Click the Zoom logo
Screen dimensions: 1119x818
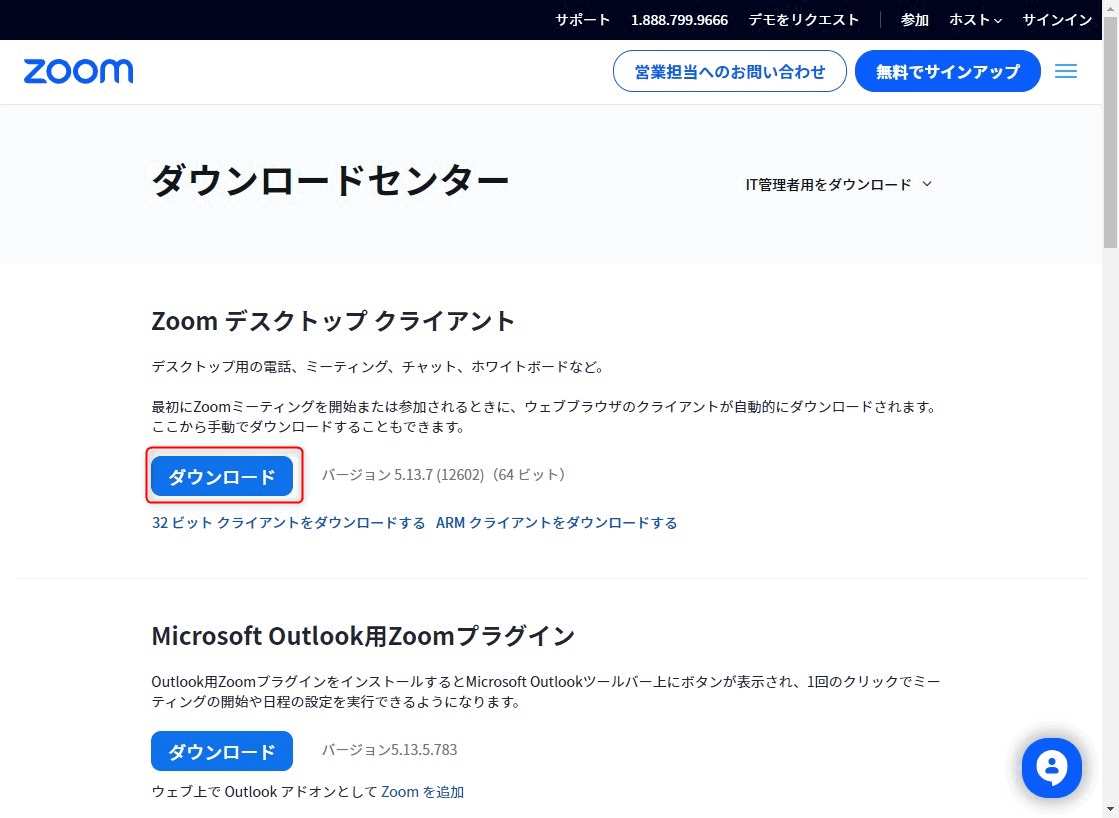(79, 71)
